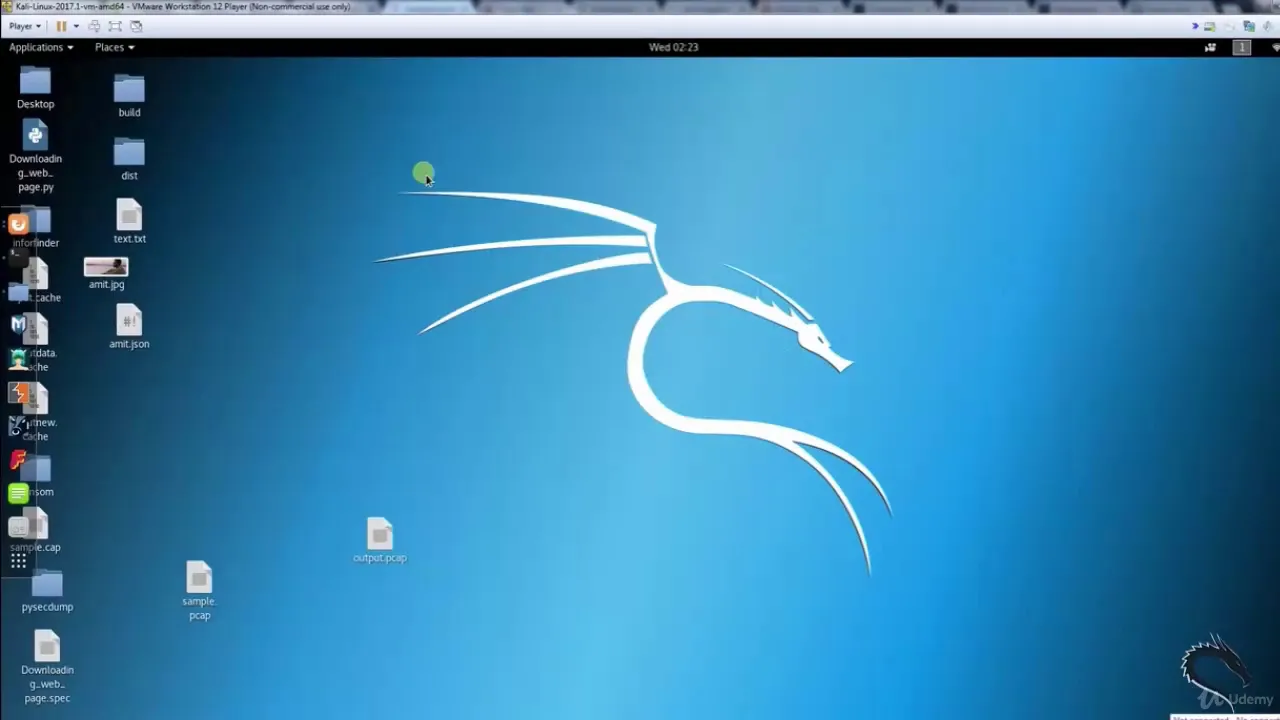Image resolution: width=1280 pixels, height=720 pixels.
Task: Open the Desktop folder icon
Action: pyautogui.click(x=35, y=88)
